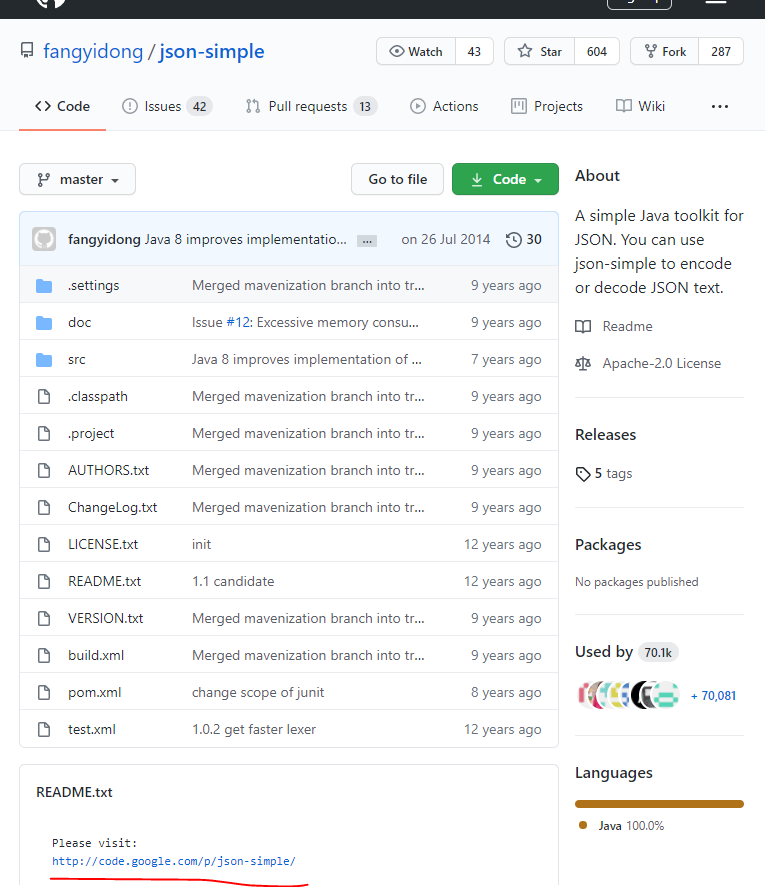Click the license scale icon
The width and height of the screenshot is (765, 887).
[x=583, y=363]
